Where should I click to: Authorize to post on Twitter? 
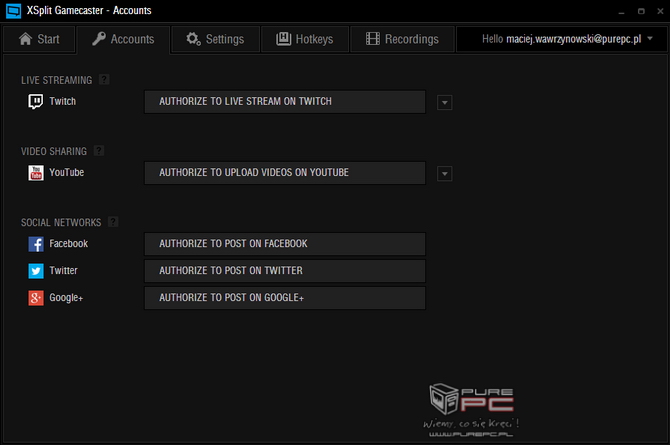coord(285,271)
